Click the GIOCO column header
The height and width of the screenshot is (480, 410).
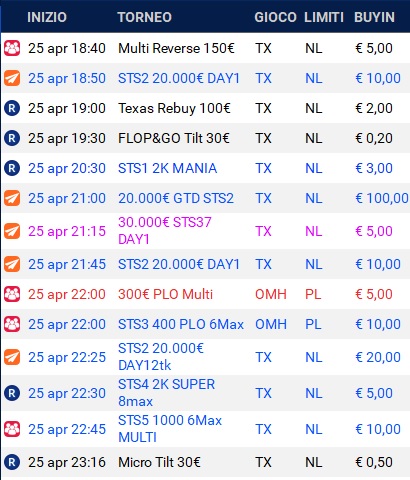pos(275,17)
